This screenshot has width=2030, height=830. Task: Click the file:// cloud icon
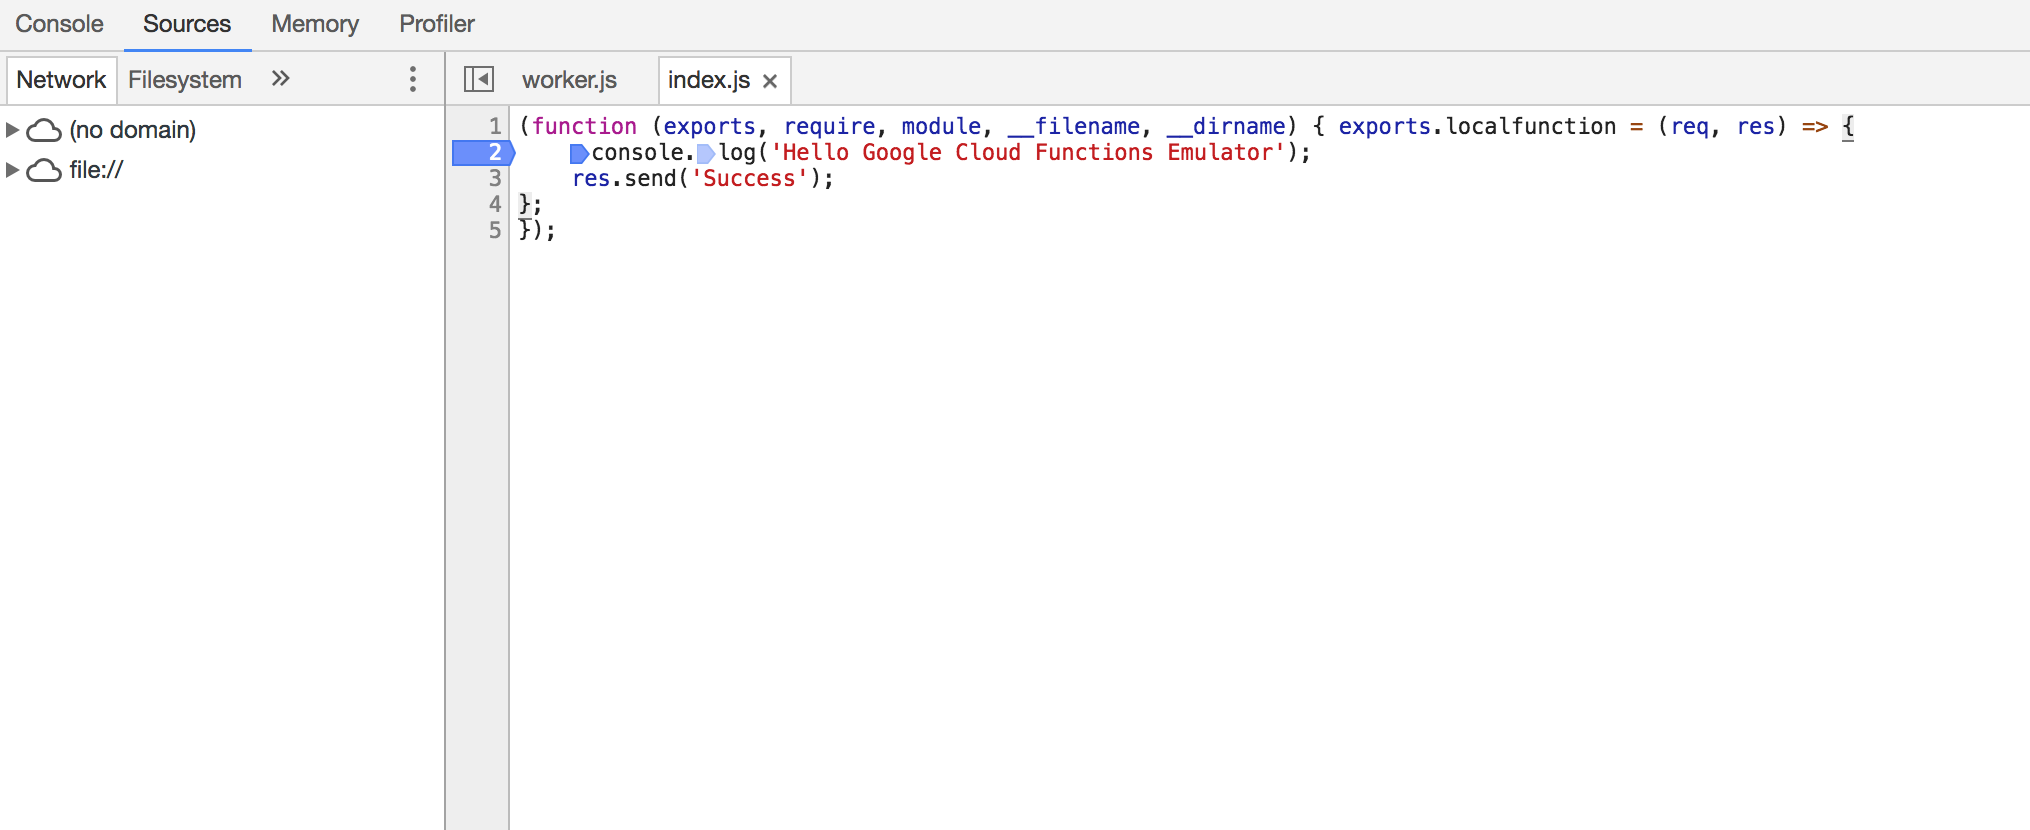[x=43, y=170]
